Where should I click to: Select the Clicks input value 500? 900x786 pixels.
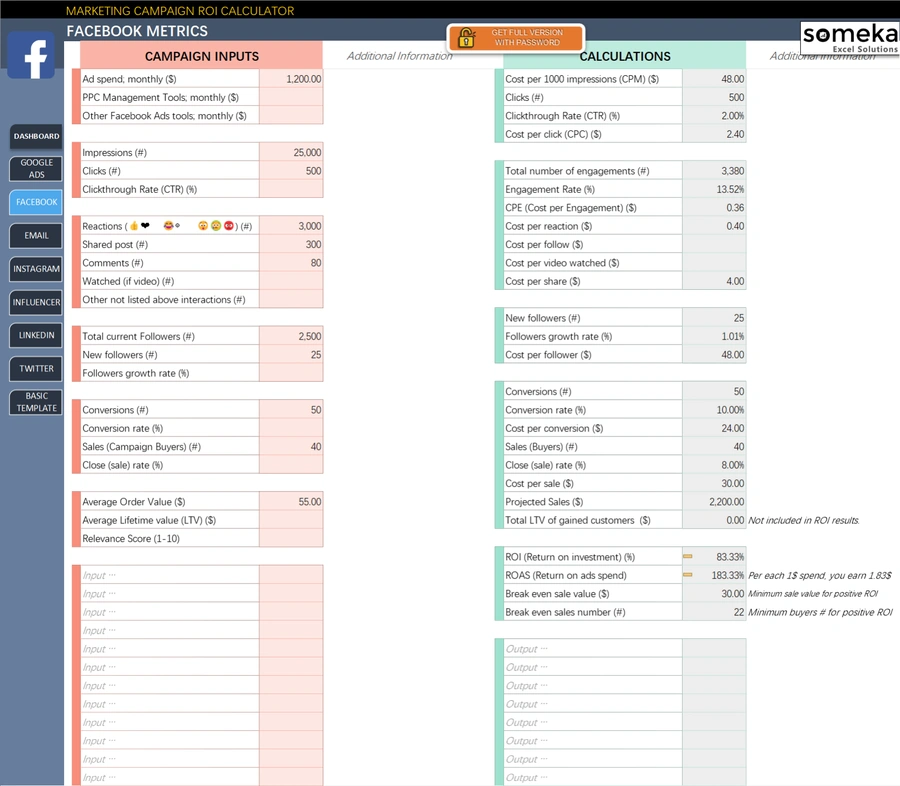click(291, 171)
